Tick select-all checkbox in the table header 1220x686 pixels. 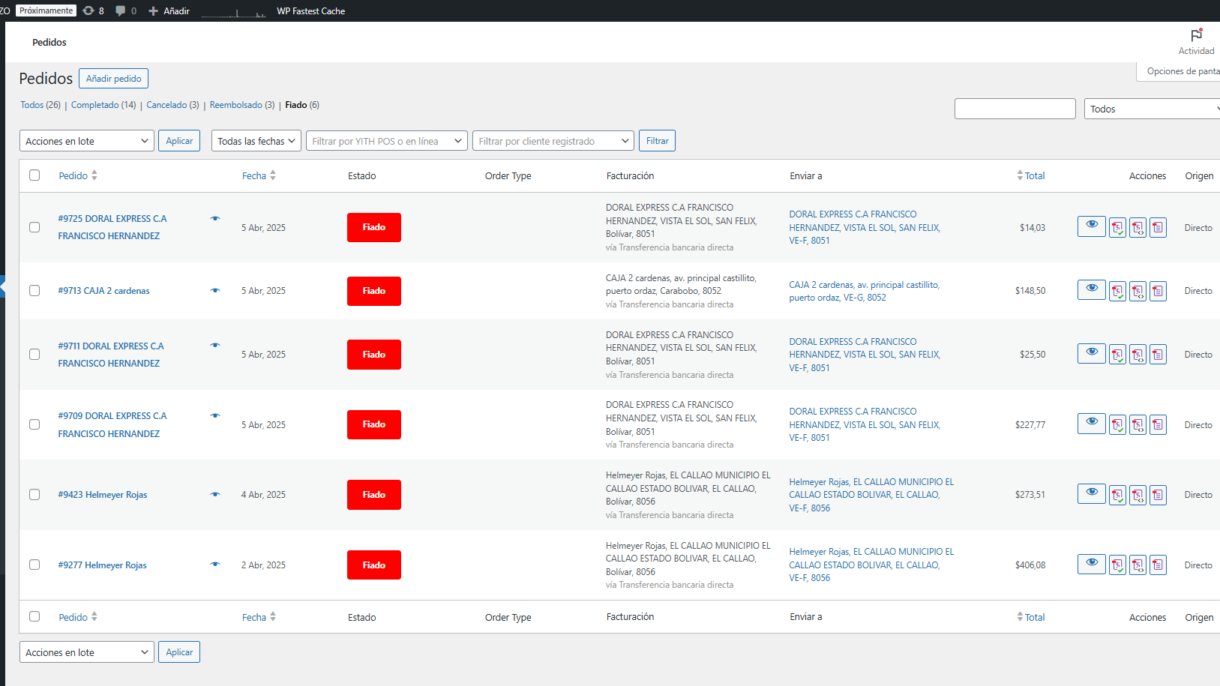pos(35,175)
